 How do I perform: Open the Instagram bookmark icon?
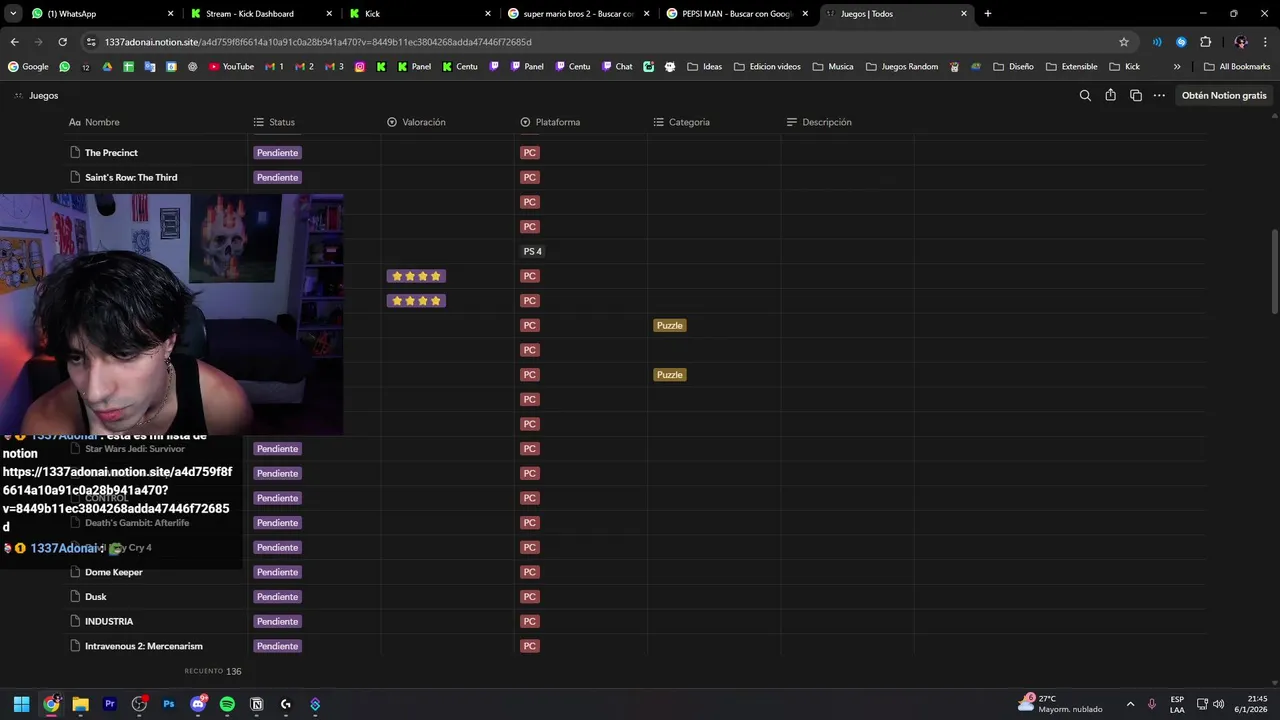pos(360,67)
